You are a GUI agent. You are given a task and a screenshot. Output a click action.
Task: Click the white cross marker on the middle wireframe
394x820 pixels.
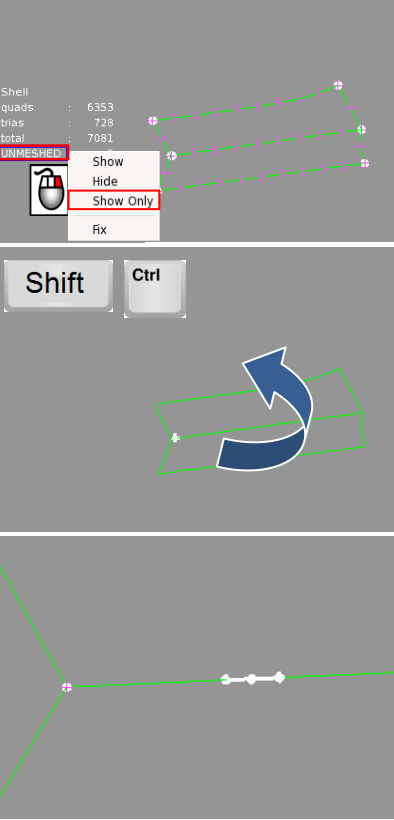(x=176, y=437)
